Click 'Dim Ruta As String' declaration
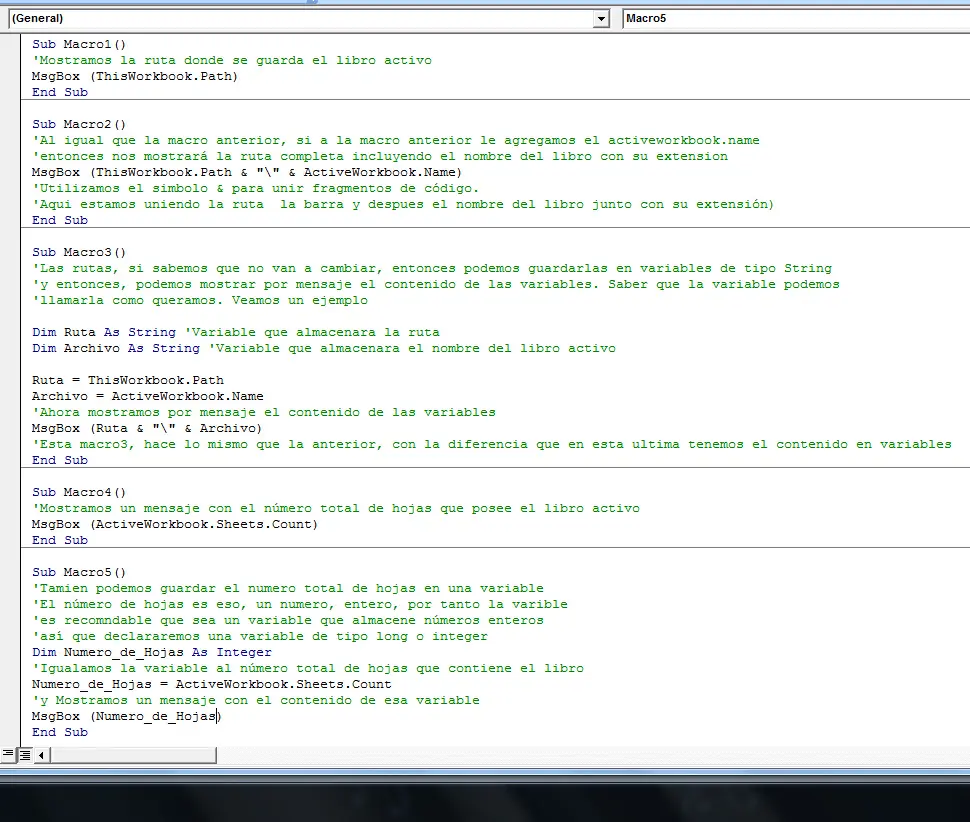The width and height of the screenshot is (970, 822). pyautogui.click(x=104, y=332)
